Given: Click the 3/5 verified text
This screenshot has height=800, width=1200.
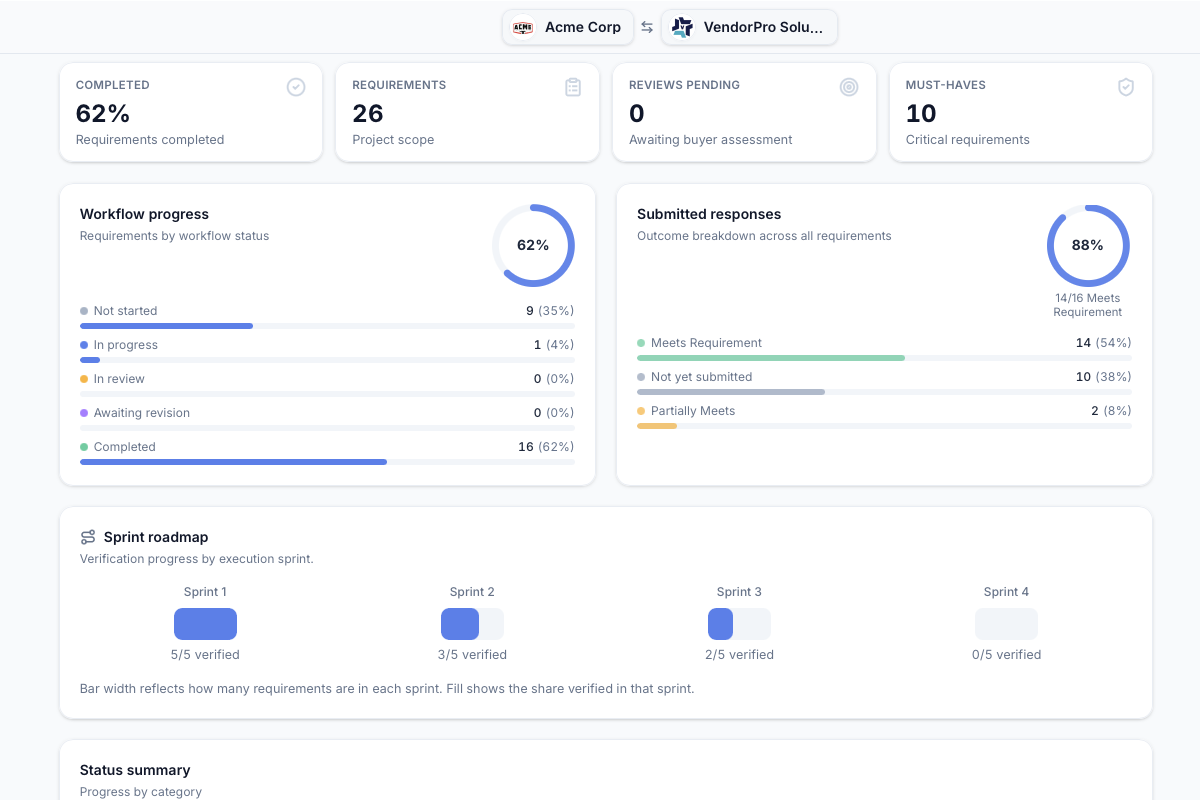Looking at the screenshot, I should click(x=472, y=655).
